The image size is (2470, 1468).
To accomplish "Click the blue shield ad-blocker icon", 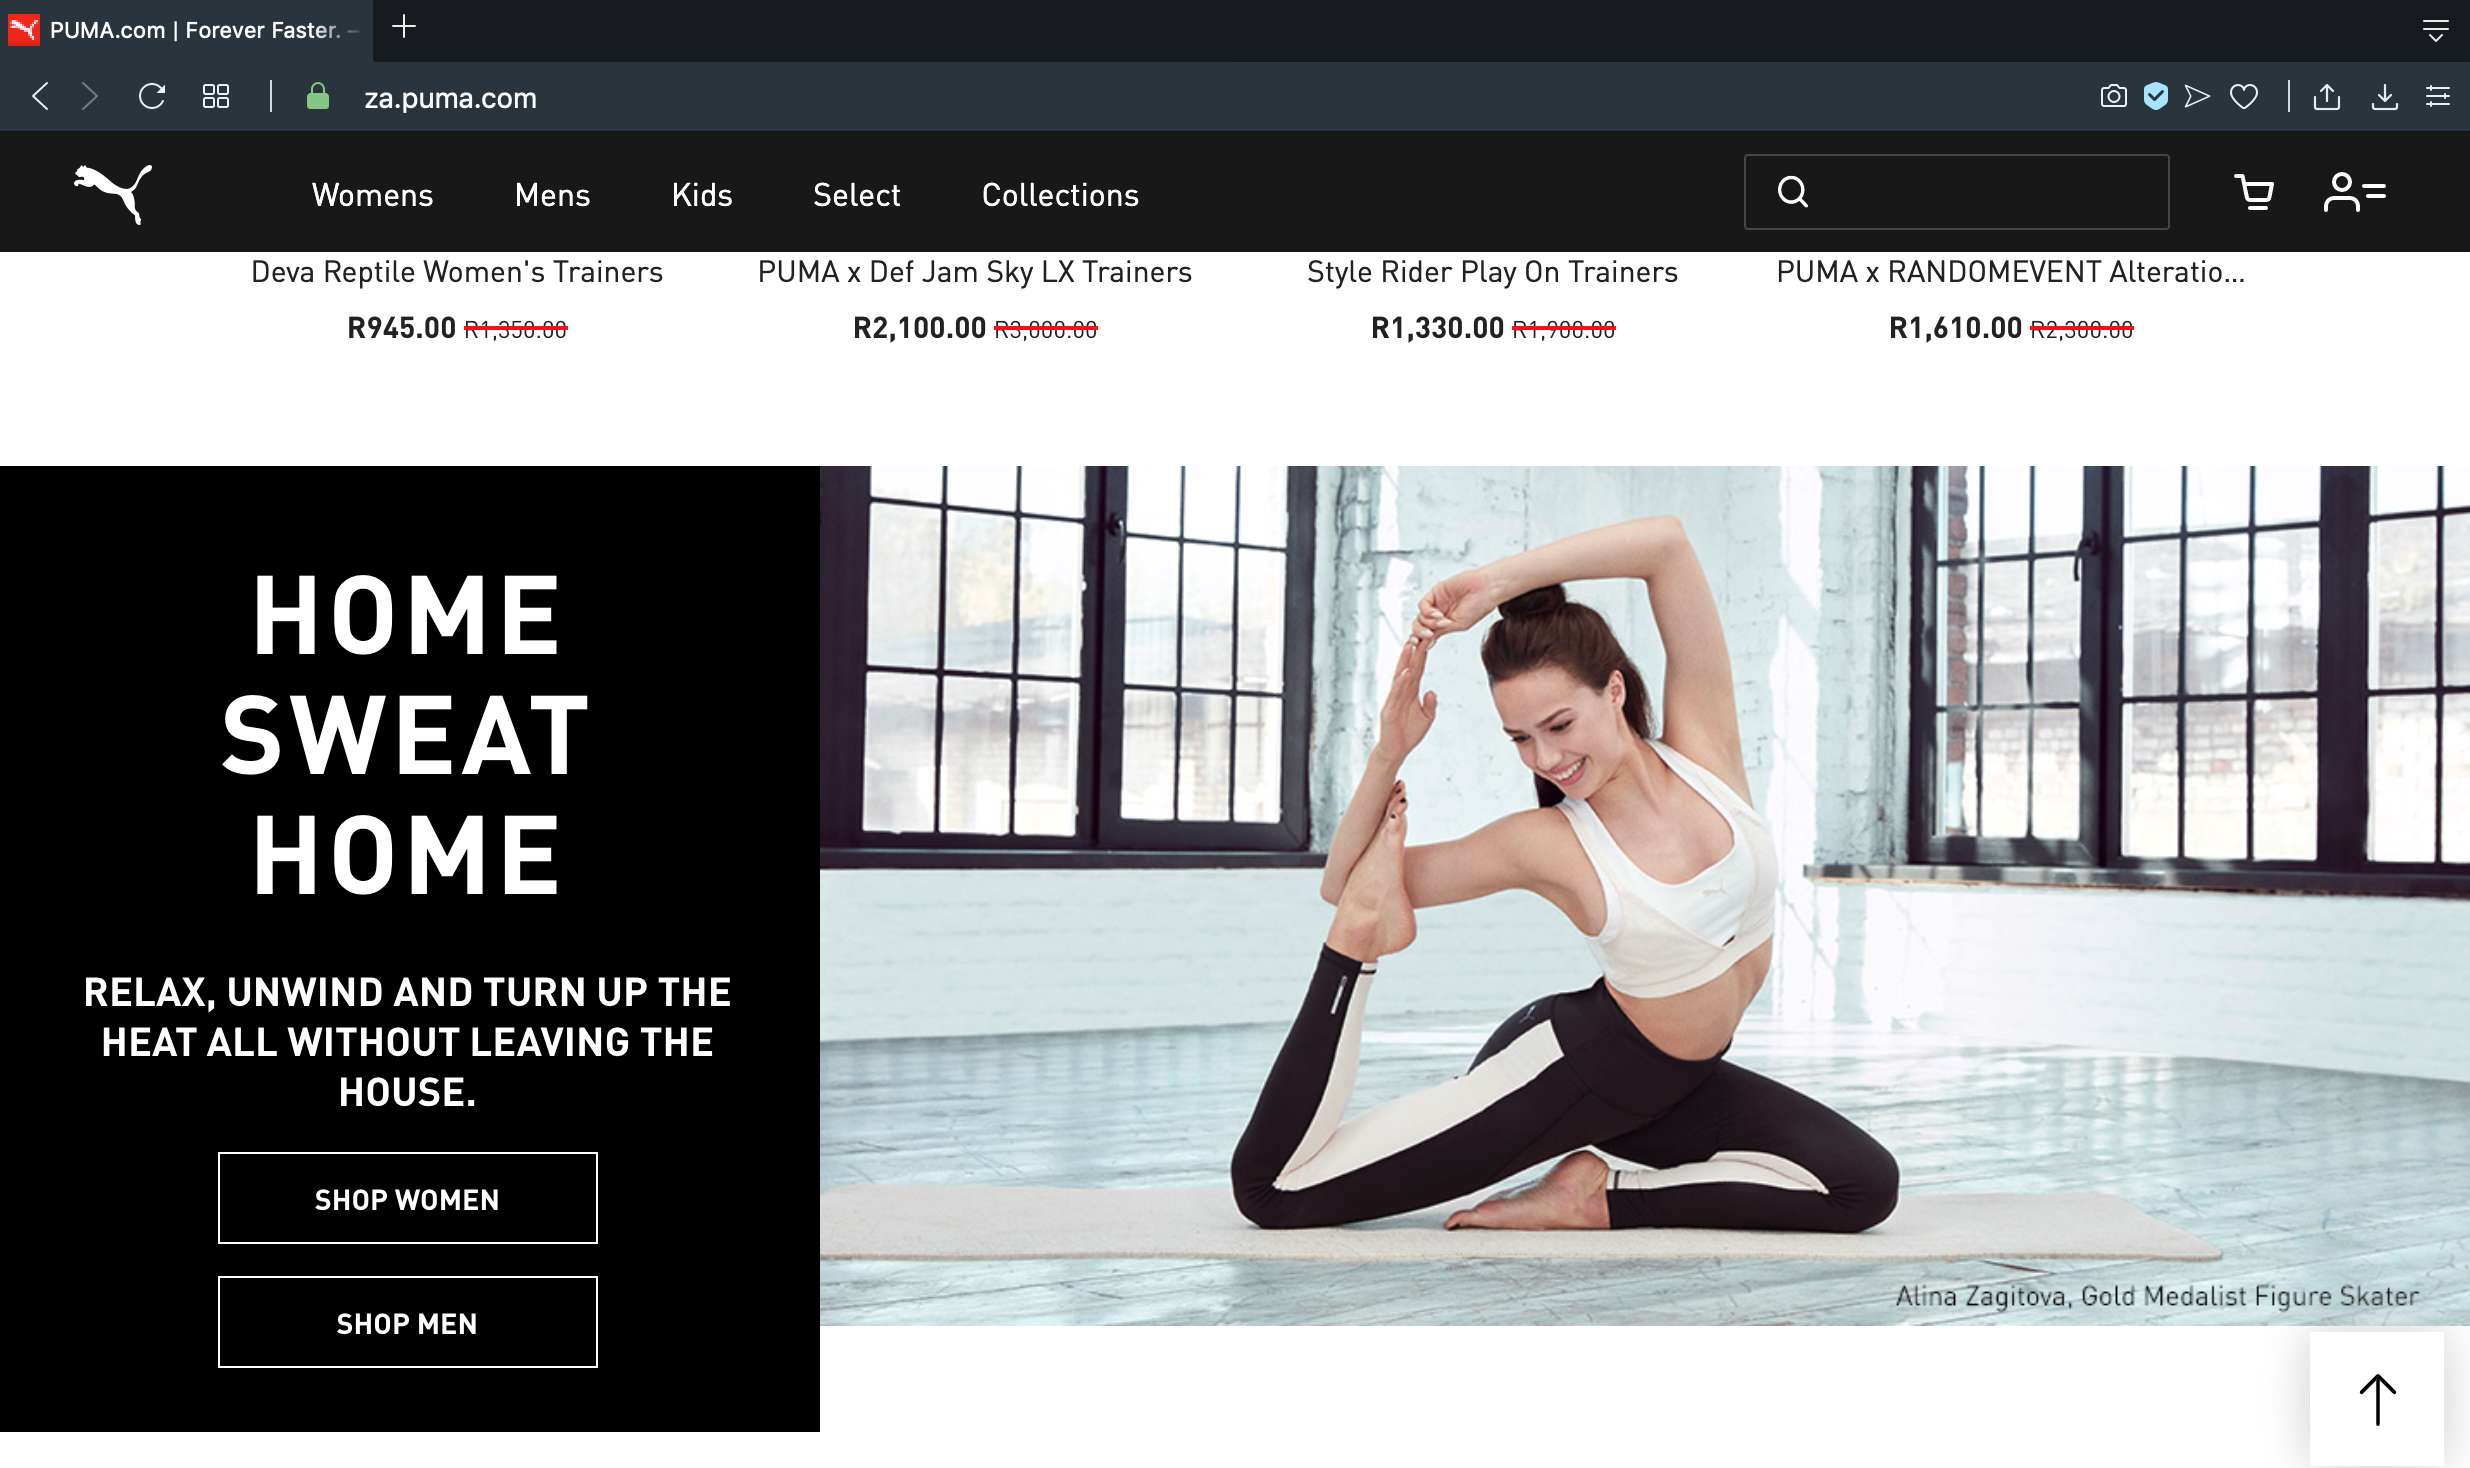I will point(2156,96).
